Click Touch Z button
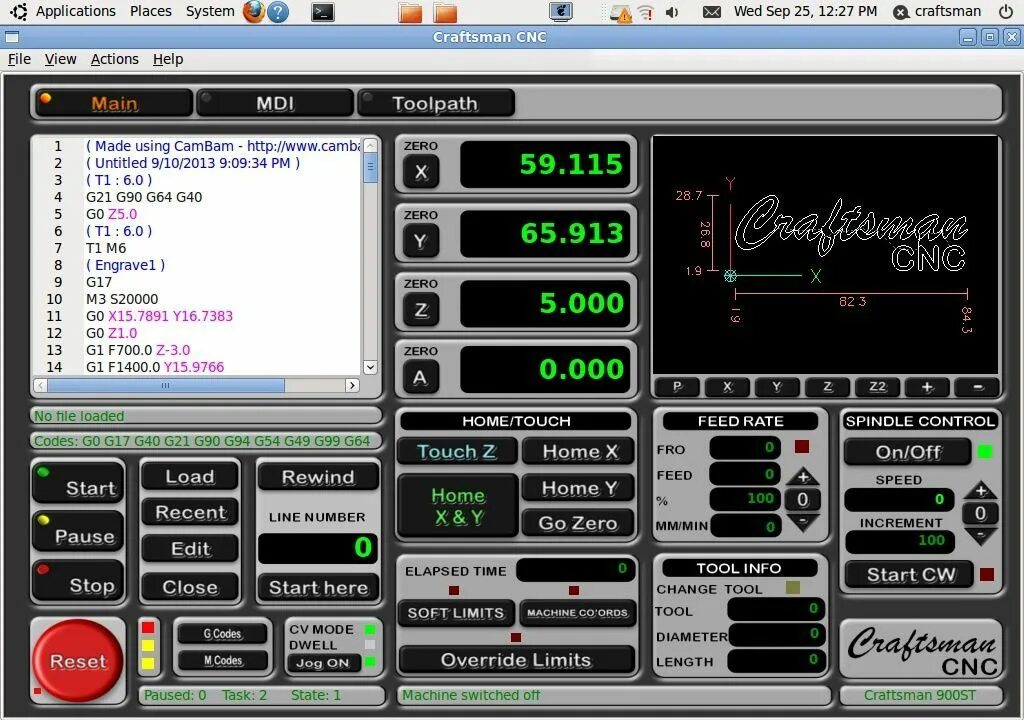 456,451
